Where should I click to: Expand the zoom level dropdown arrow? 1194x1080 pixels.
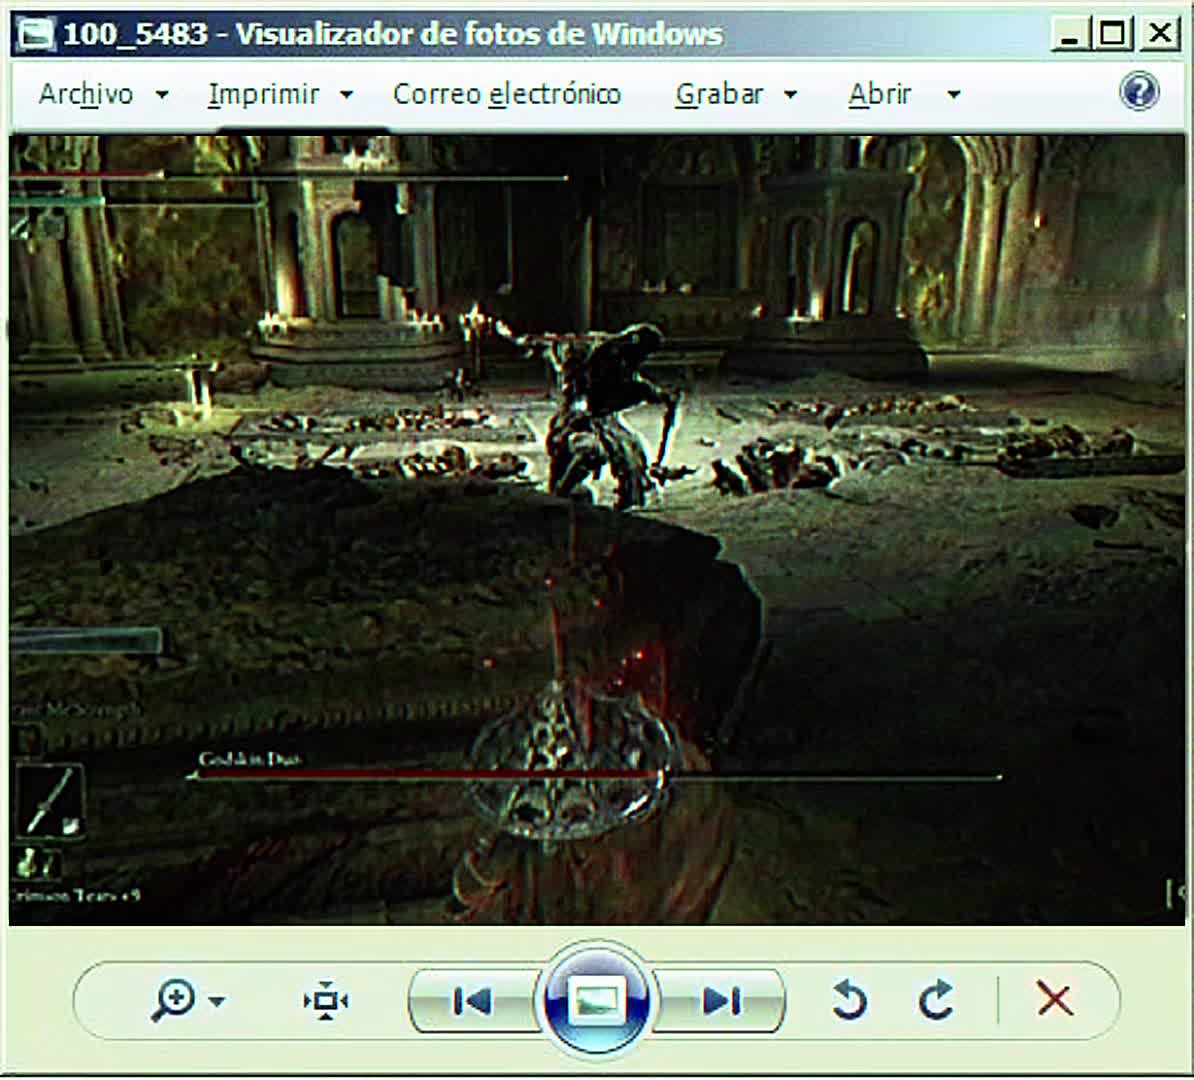pyautogui.click(x=217, y=1001)
